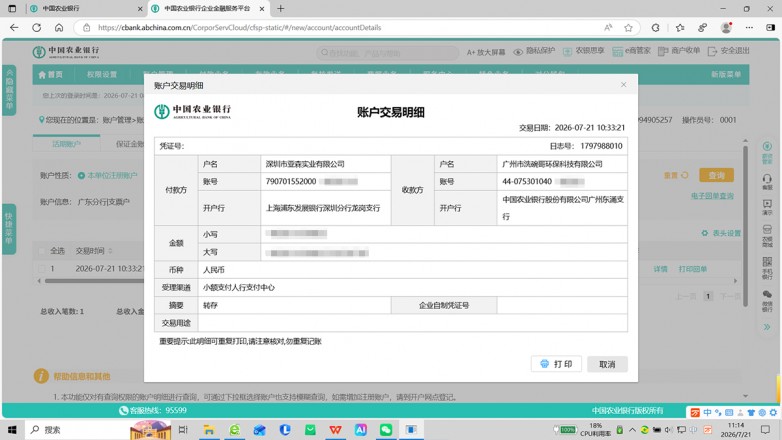Click the taskbar 搜索 search box
The height and width of the screenshot is (440, 782).
77,430
